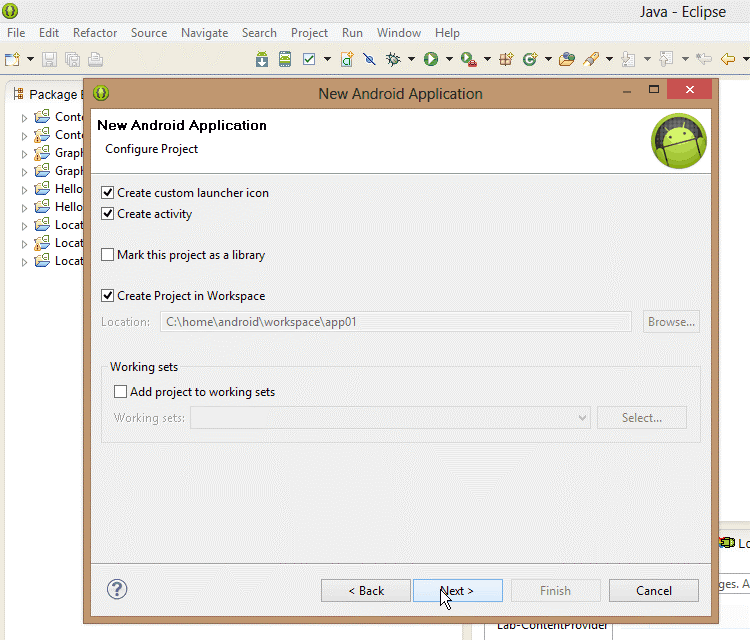The height and width of the screenshot is (640, 750).
Task: Enable Mark this project as a library
Action: [108, 255]
